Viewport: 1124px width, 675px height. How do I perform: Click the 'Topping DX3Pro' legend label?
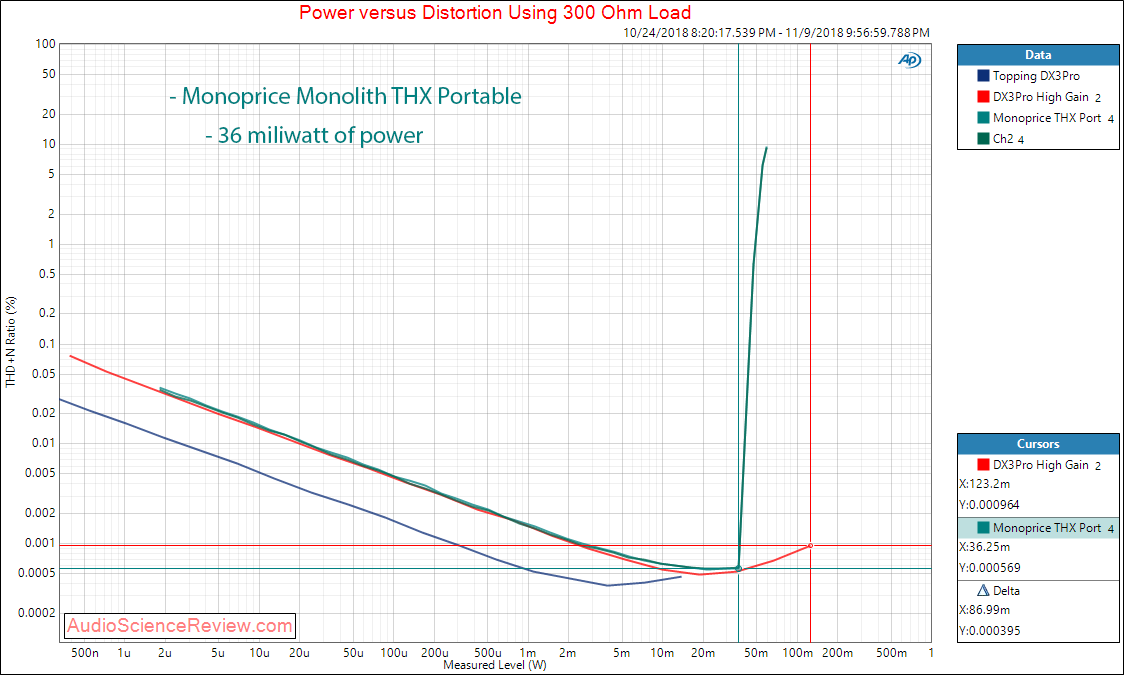tap(1036, 76)
